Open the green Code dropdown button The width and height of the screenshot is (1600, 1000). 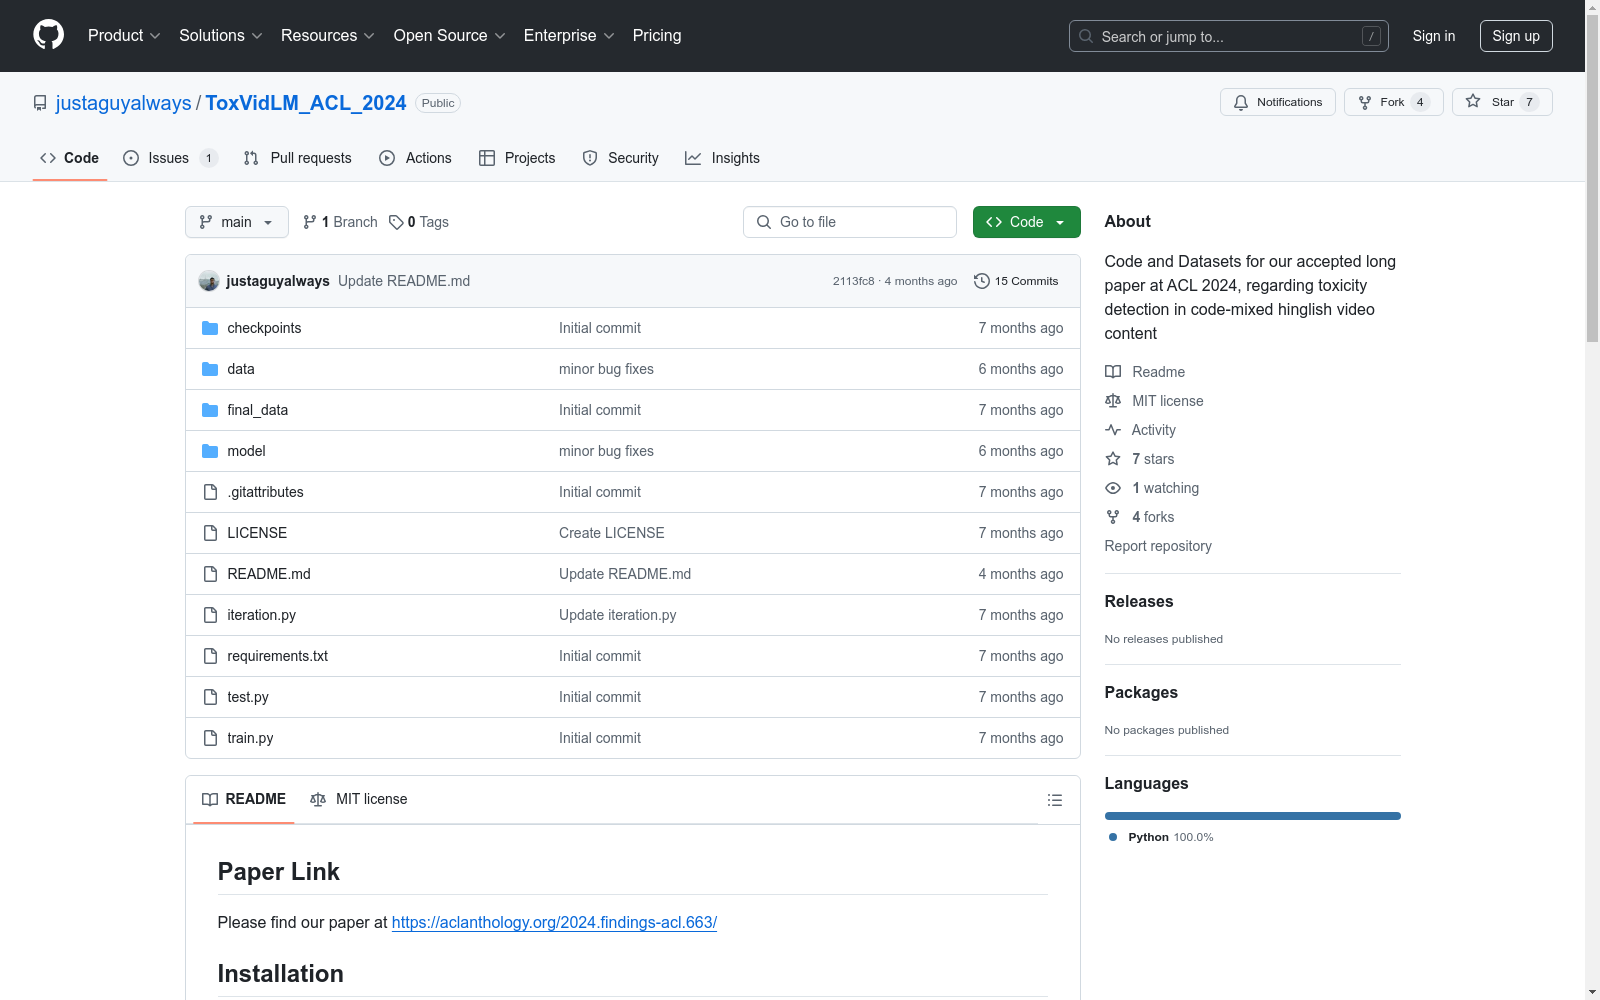pos(1026,222)
